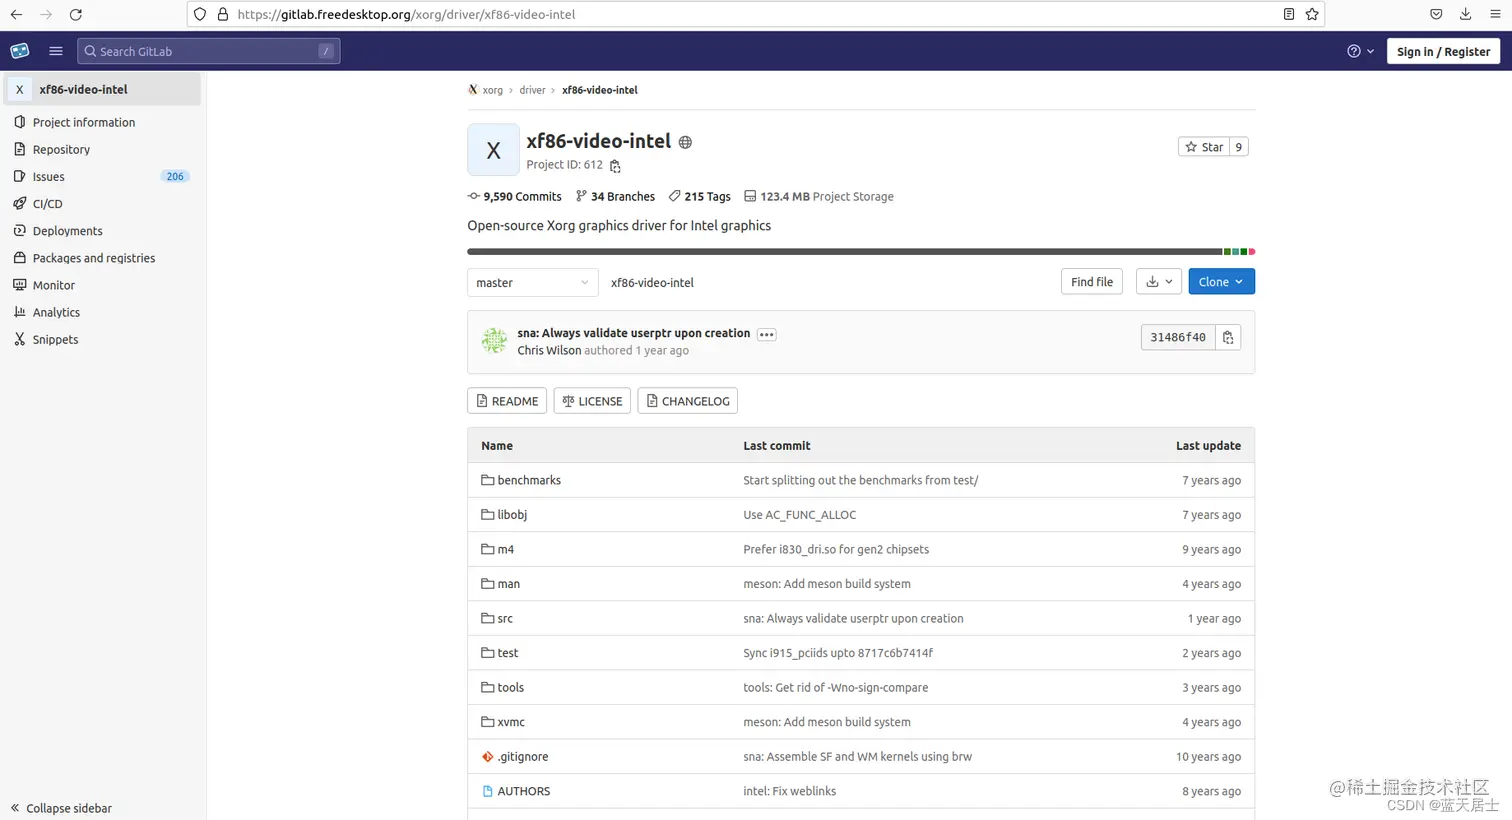Open man folder
Viewport: 1512px width, 820px height.
point(509,584)
